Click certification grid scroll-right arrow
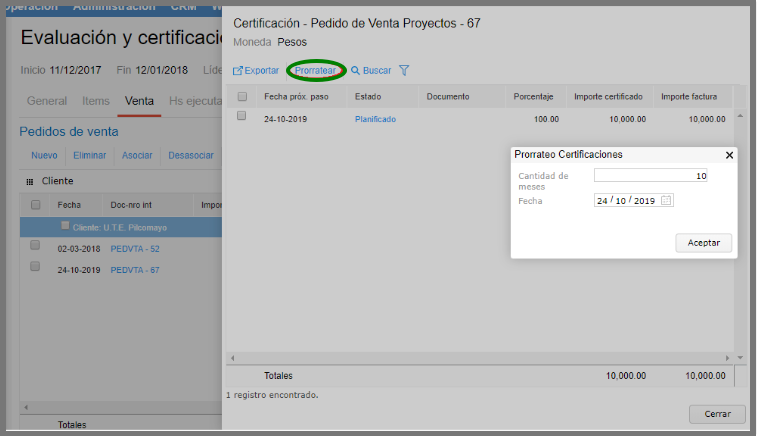This screenshot has width=757, height=436. [x=727, y=358]
